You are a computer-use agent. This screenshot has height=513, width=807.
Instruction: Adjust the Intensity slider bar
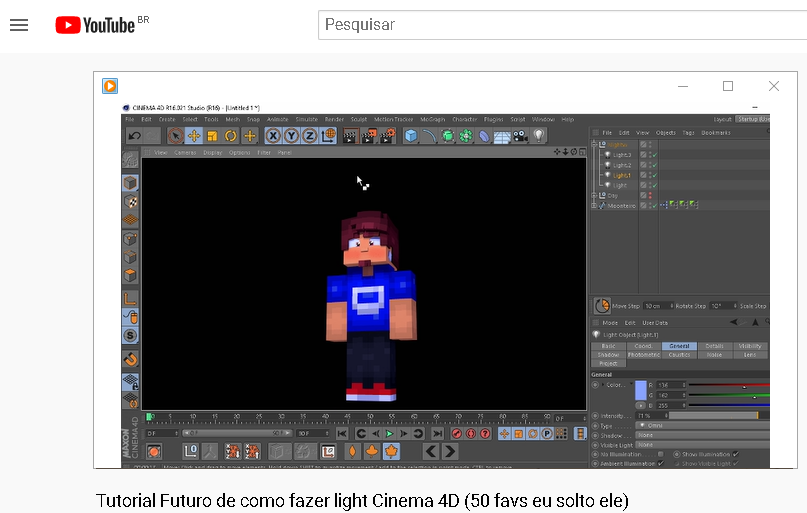click(718, 415)
